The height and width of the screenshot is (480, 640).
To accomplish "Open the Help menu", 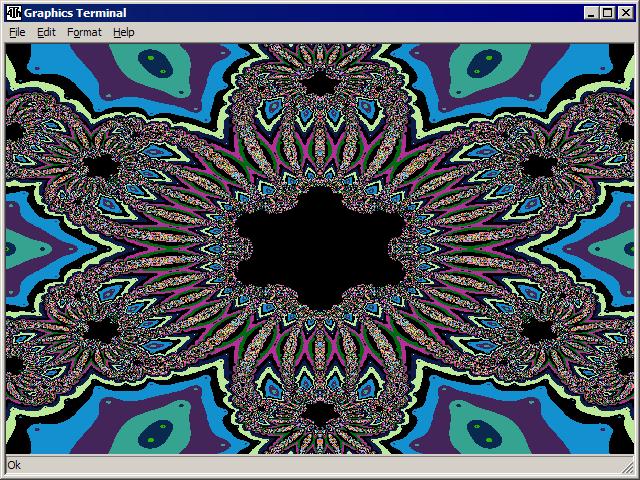I will point(123,32).
